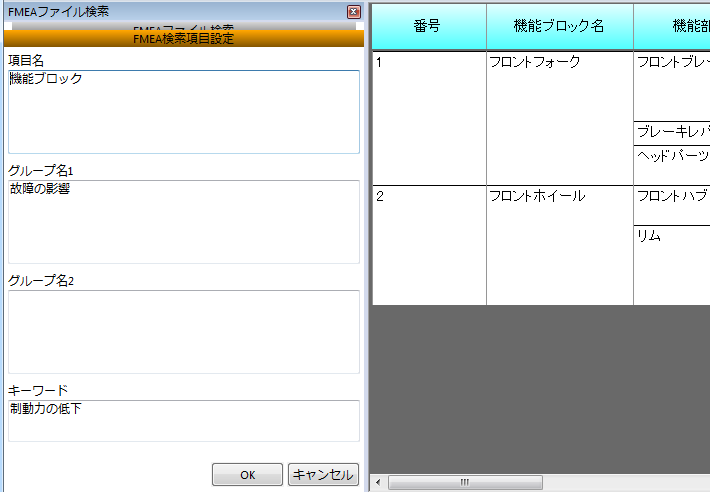The image size is (710, 492).
Task: Click the scrollbar left arrow
Action: point(378,482)
